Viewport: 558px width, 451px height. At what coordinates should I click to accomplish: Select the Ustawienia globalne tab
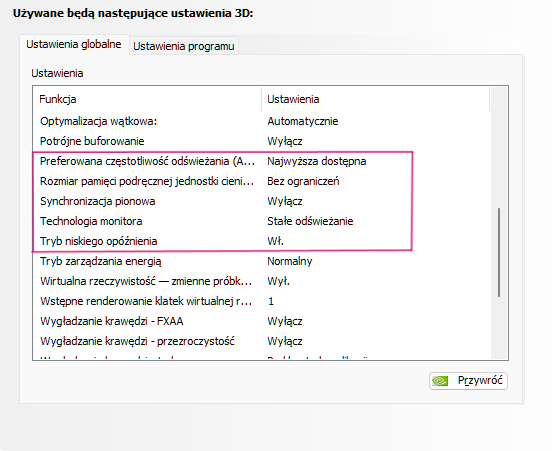[74, 44]
